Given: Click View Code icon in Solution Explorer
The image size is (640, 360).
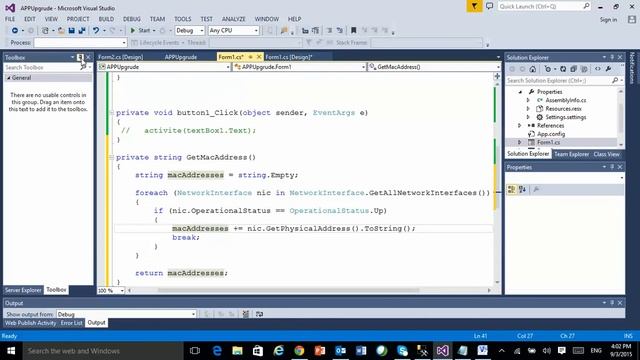Looking at the screenshot, I should click(598, 69).
